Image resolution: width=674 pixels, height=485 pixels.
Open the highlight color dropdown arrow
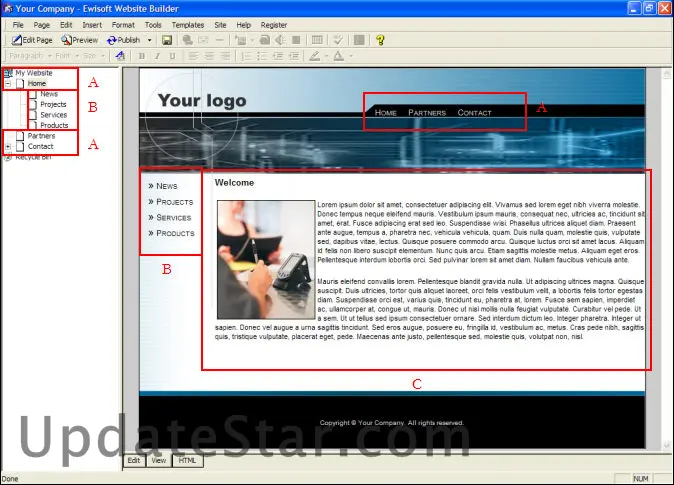[x=326, y=56]
